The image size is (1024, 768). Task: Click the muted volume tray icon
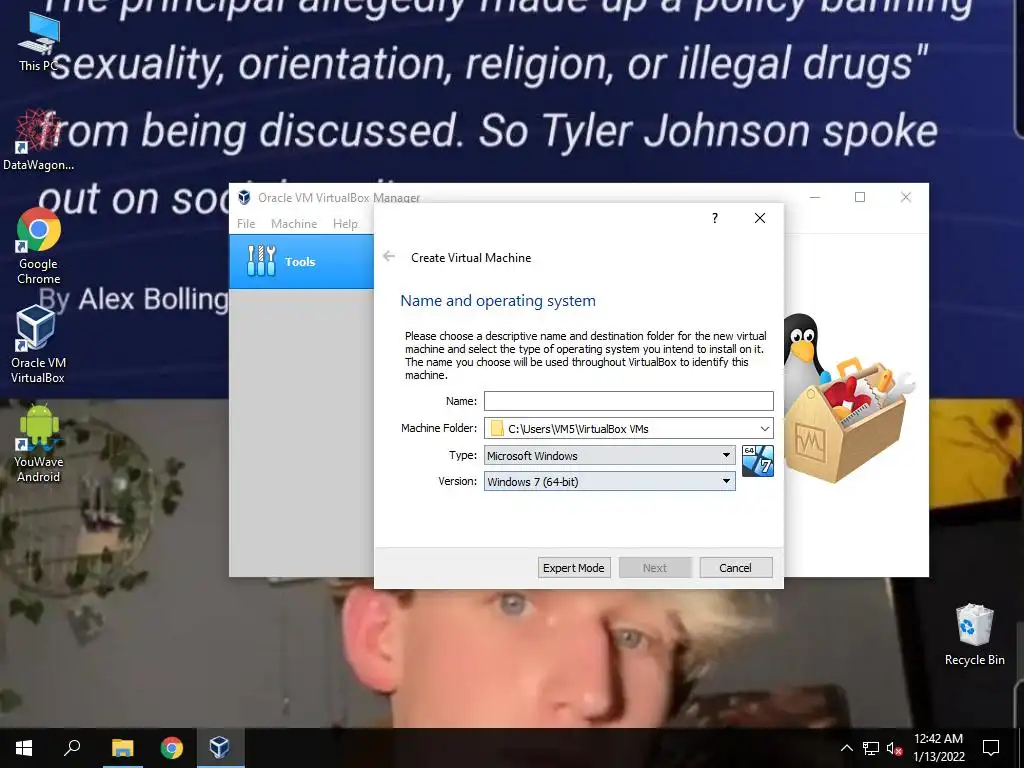coord(894,748)
